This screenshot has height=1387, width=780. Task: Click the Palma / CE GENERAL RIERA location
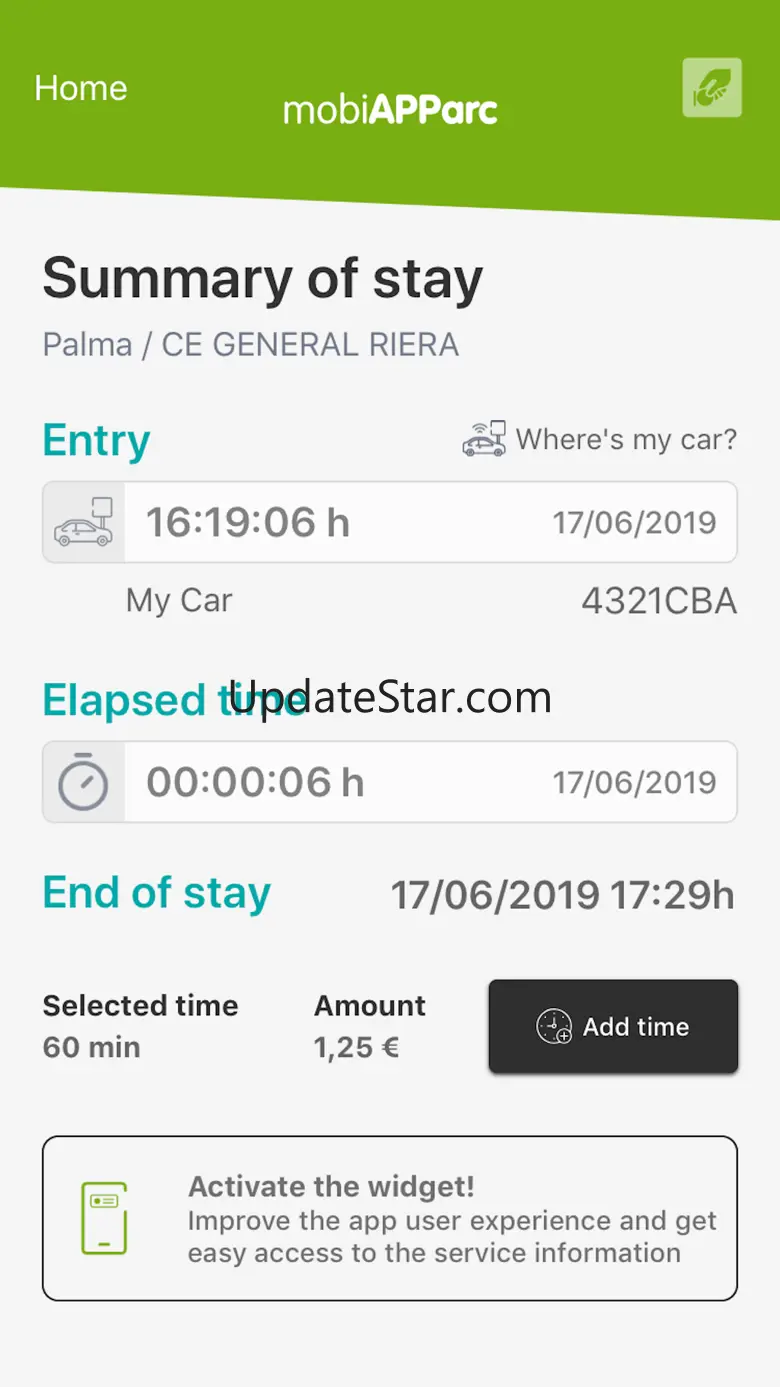pyautogui.click(x=250, y=345)
